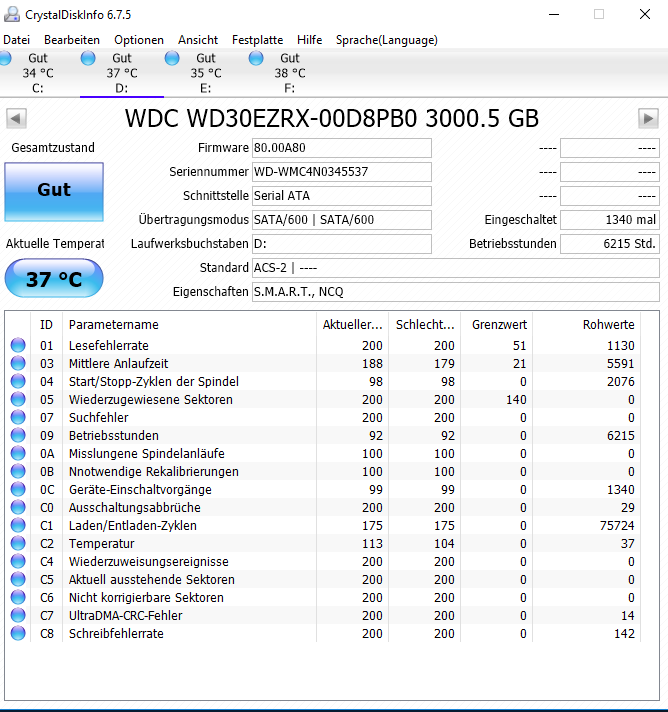
Task: Click status orb of Start/Stopp-Zyklen row
Action: click(x=18, y=381)
